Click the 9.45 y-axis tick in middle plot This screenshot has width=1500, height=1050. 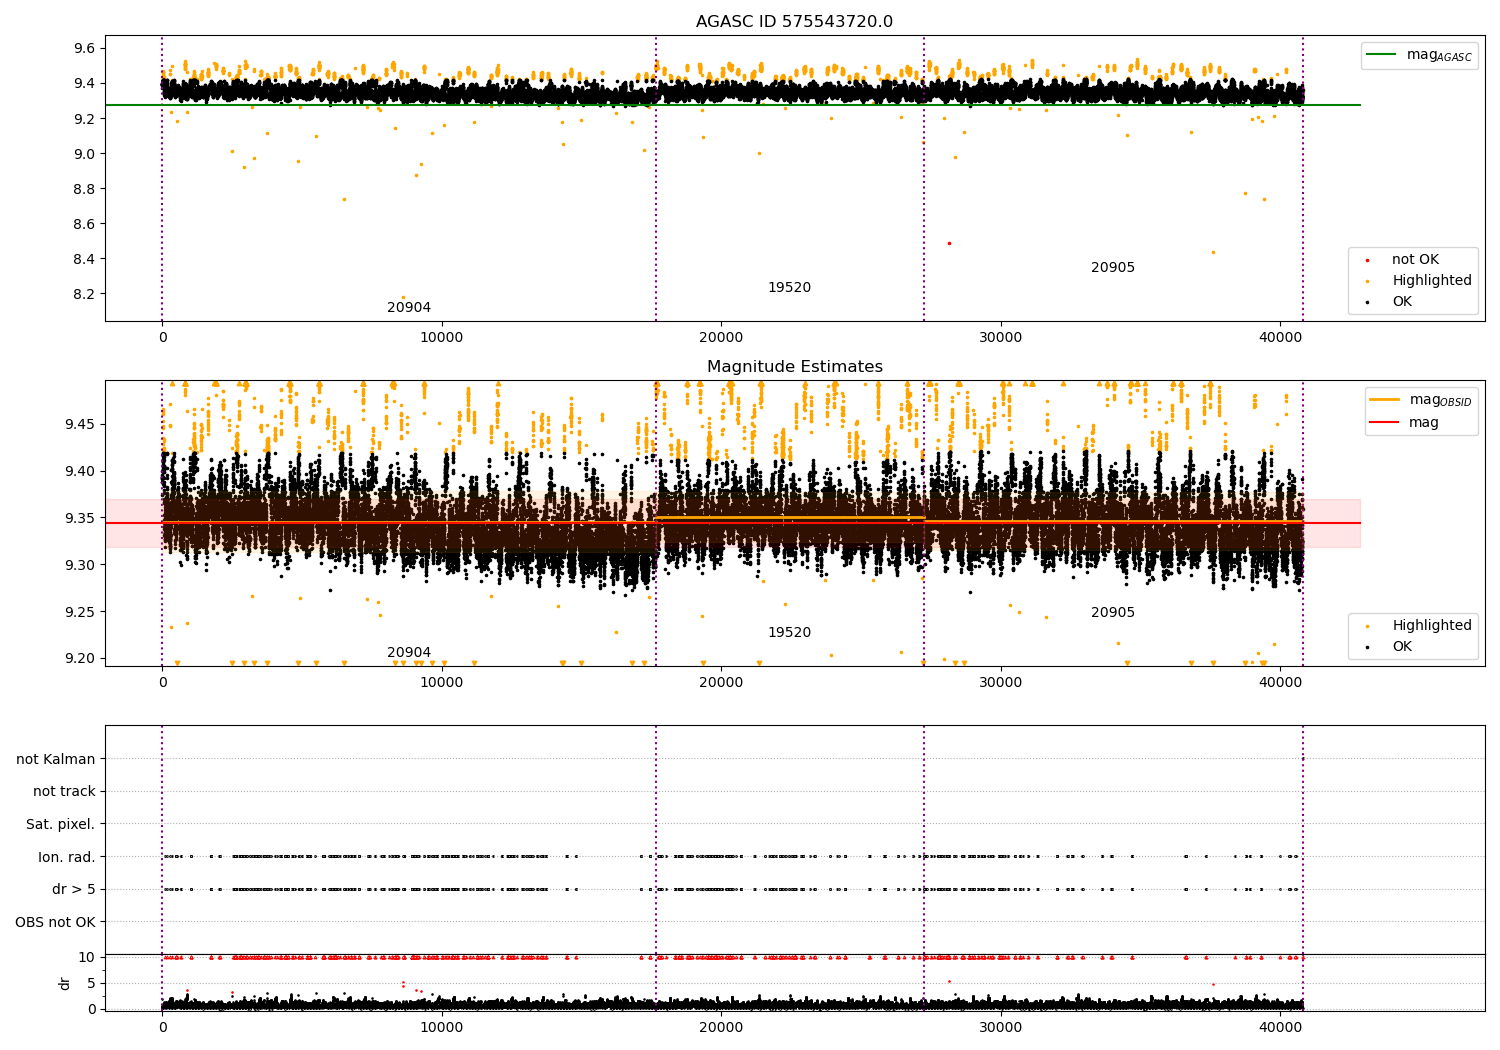(x=81, y=425)
